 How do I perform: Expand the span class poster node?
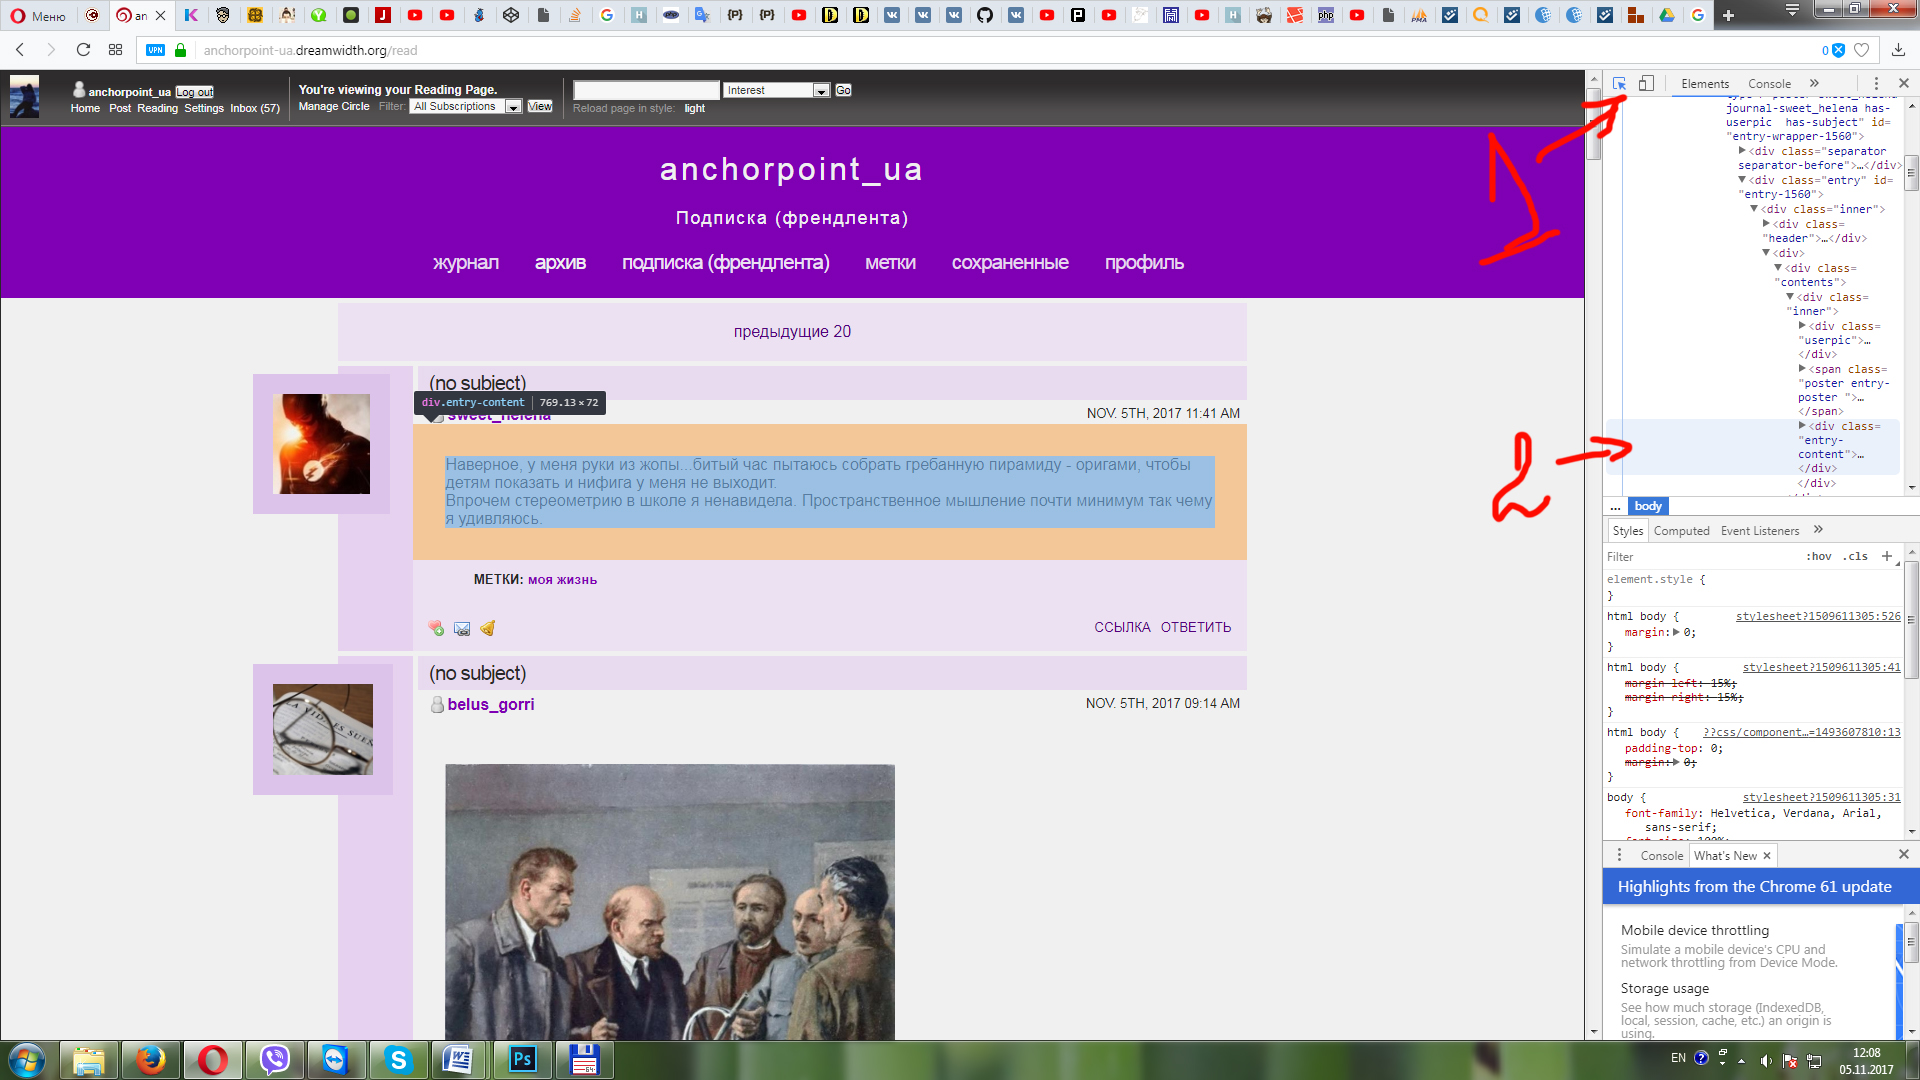pyautogui.click(x=1802, y=369)
